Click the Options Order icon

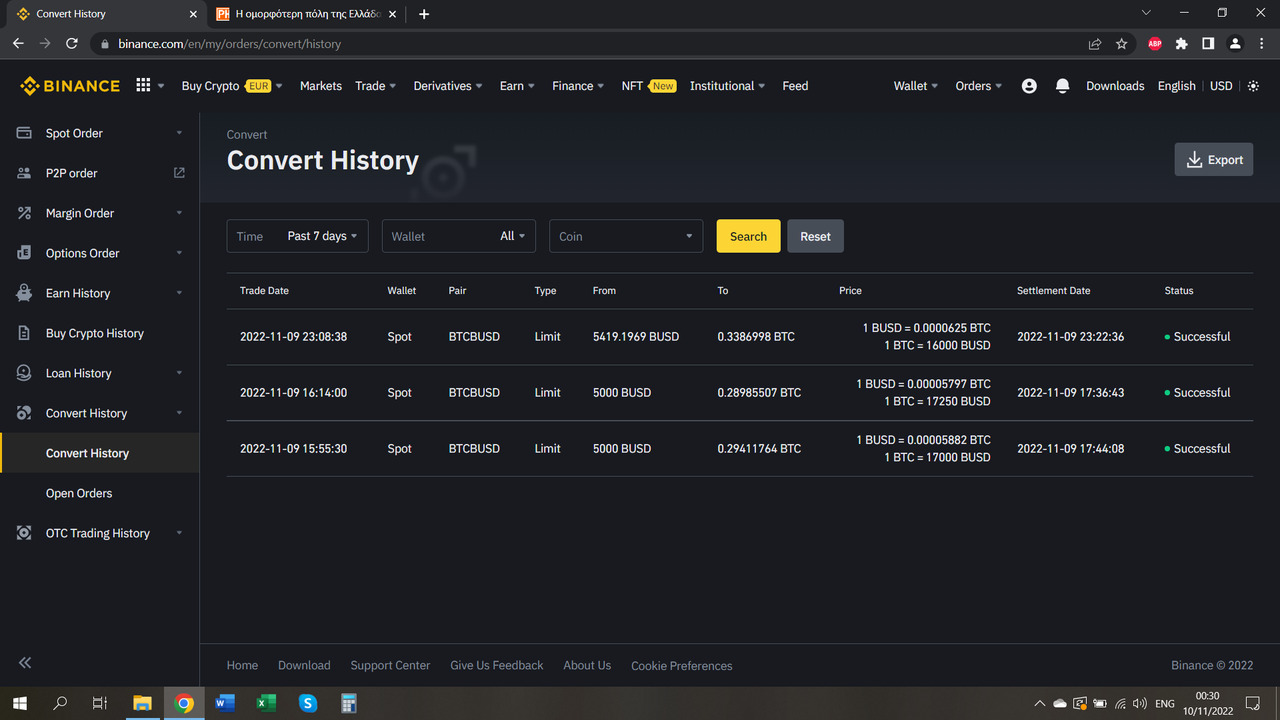[24, 253]
